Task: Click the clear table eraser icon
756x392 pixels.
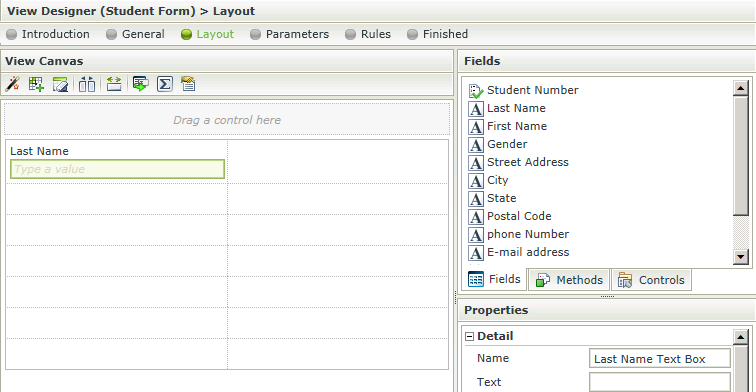Action: pyautogui.click(x=60, y=84)
